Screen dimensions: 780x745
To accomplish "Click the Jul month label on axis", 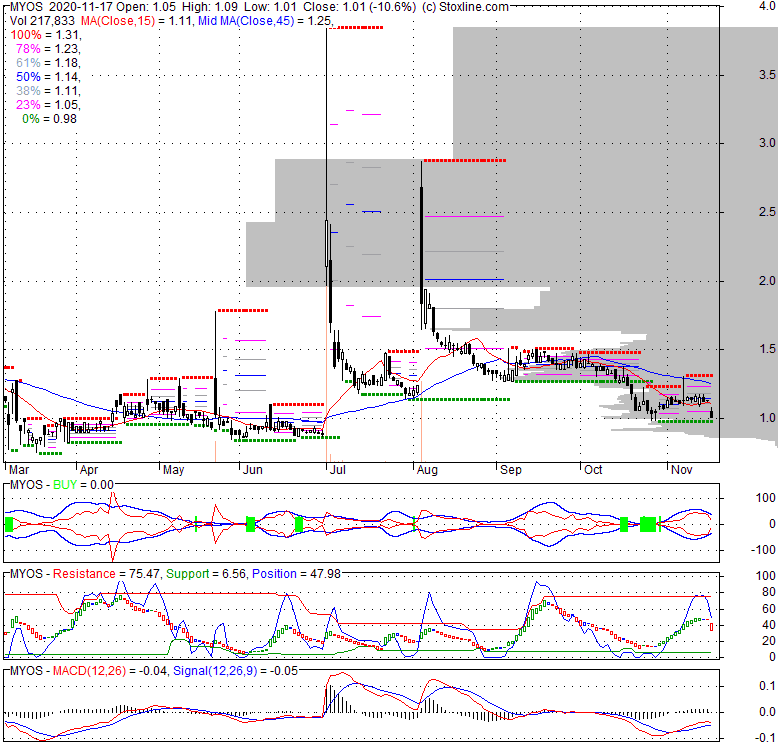I will (x=338, y=470).
